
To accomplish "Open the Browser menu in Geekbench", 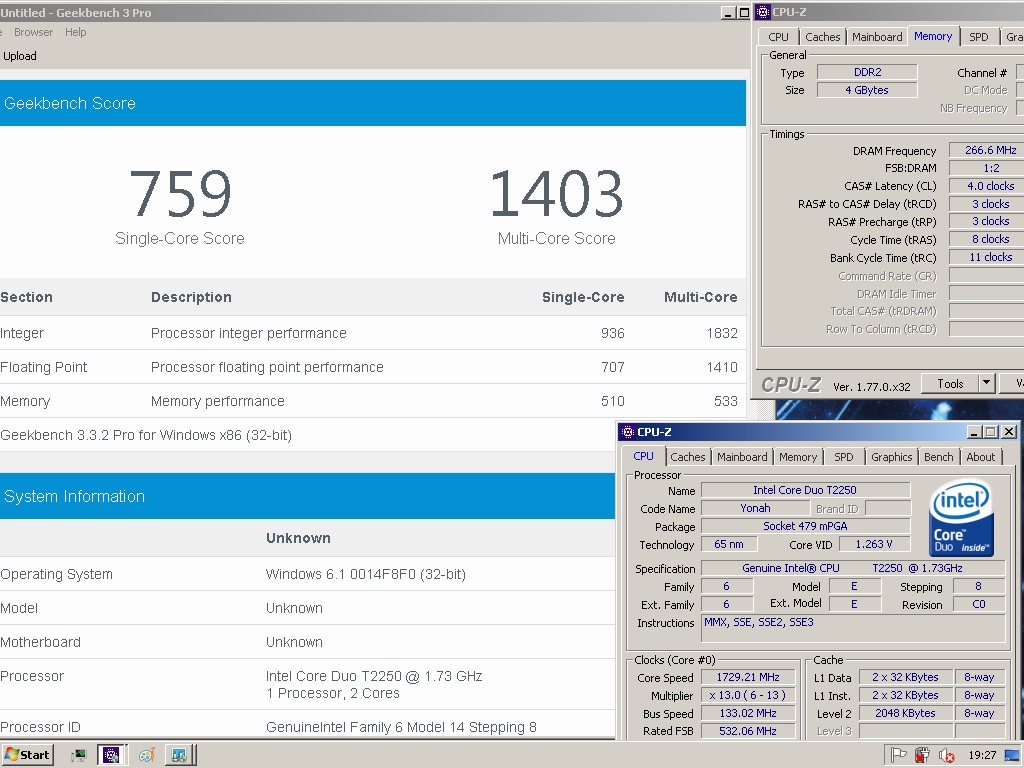I will tap(33, 32).
